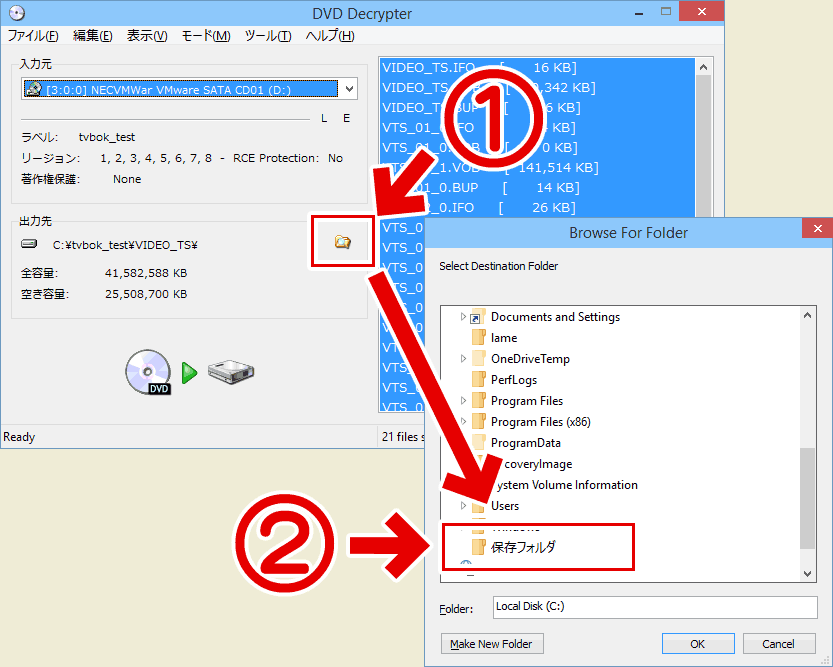833x667 pixels.
Task: Select the Users folder label
Action: [505, 506]
